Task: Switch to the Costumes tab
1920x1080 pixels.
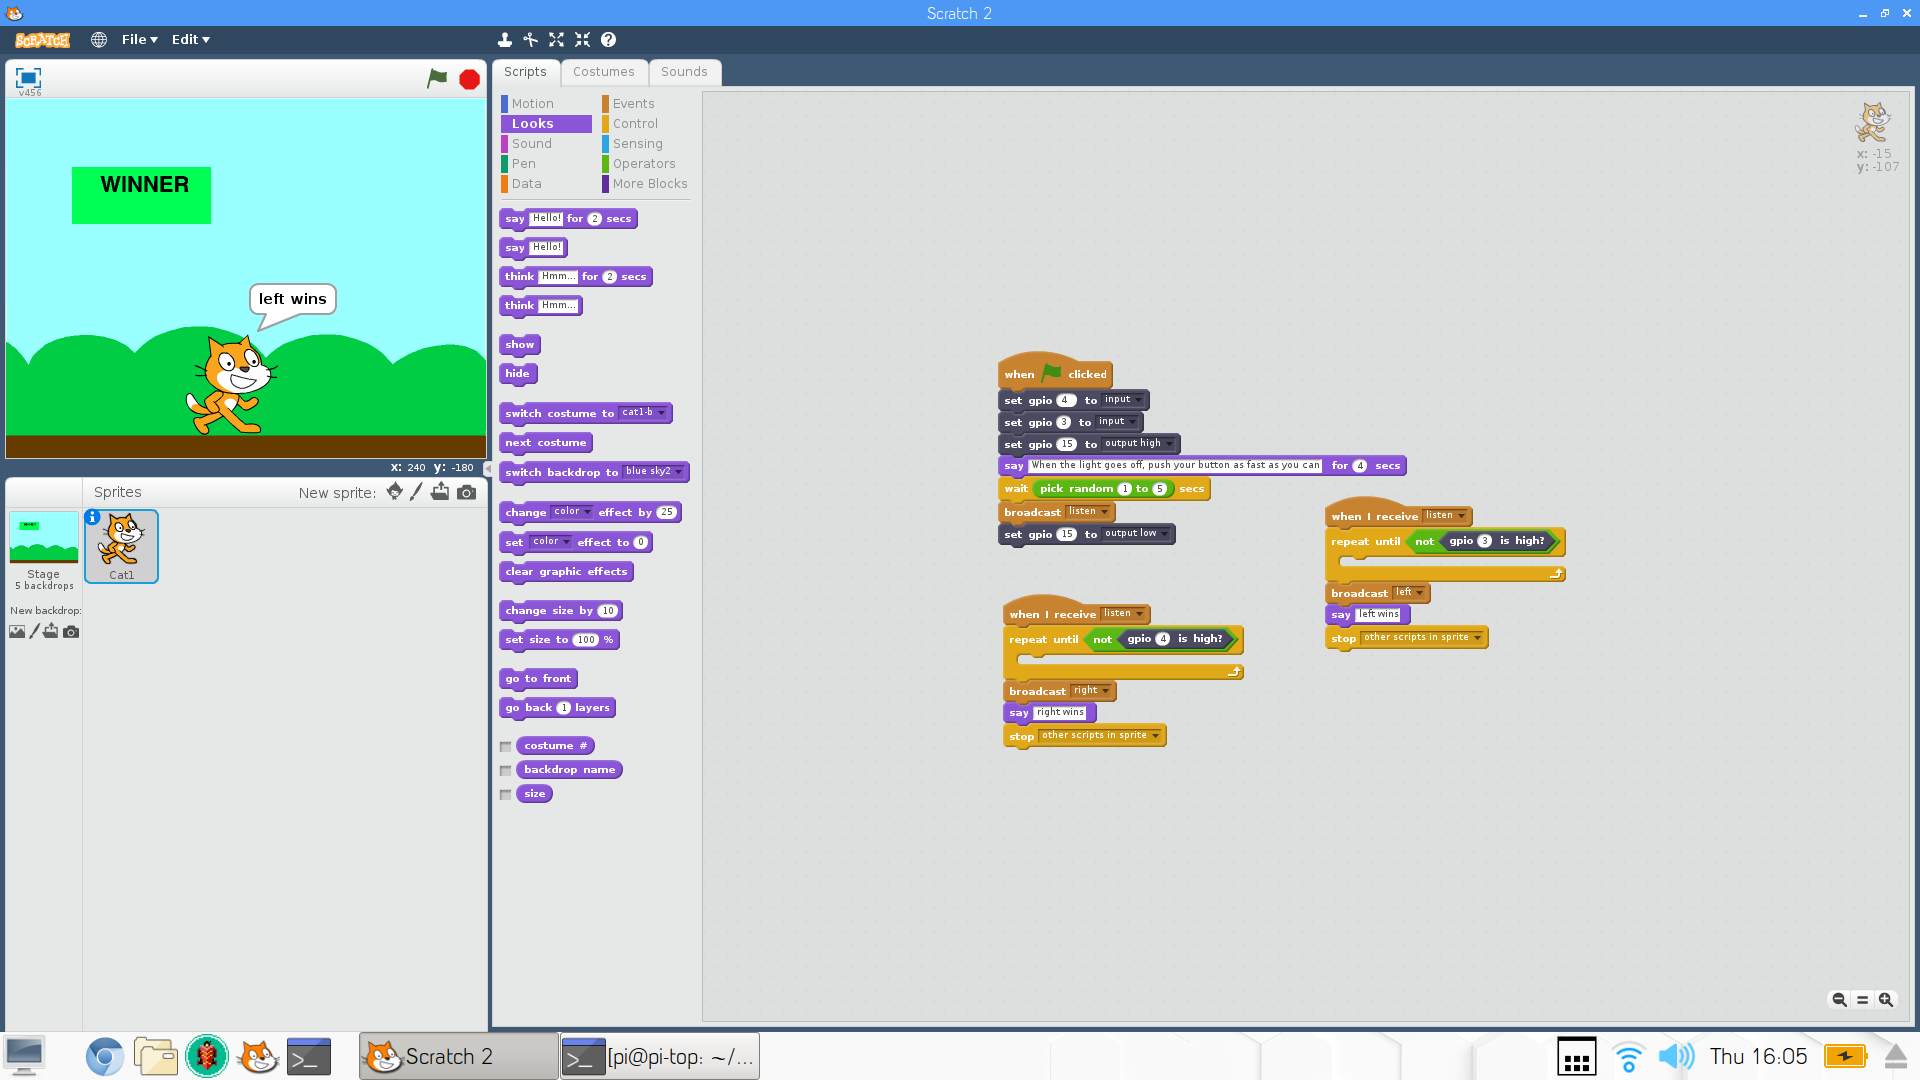Action: pos(601,71)
